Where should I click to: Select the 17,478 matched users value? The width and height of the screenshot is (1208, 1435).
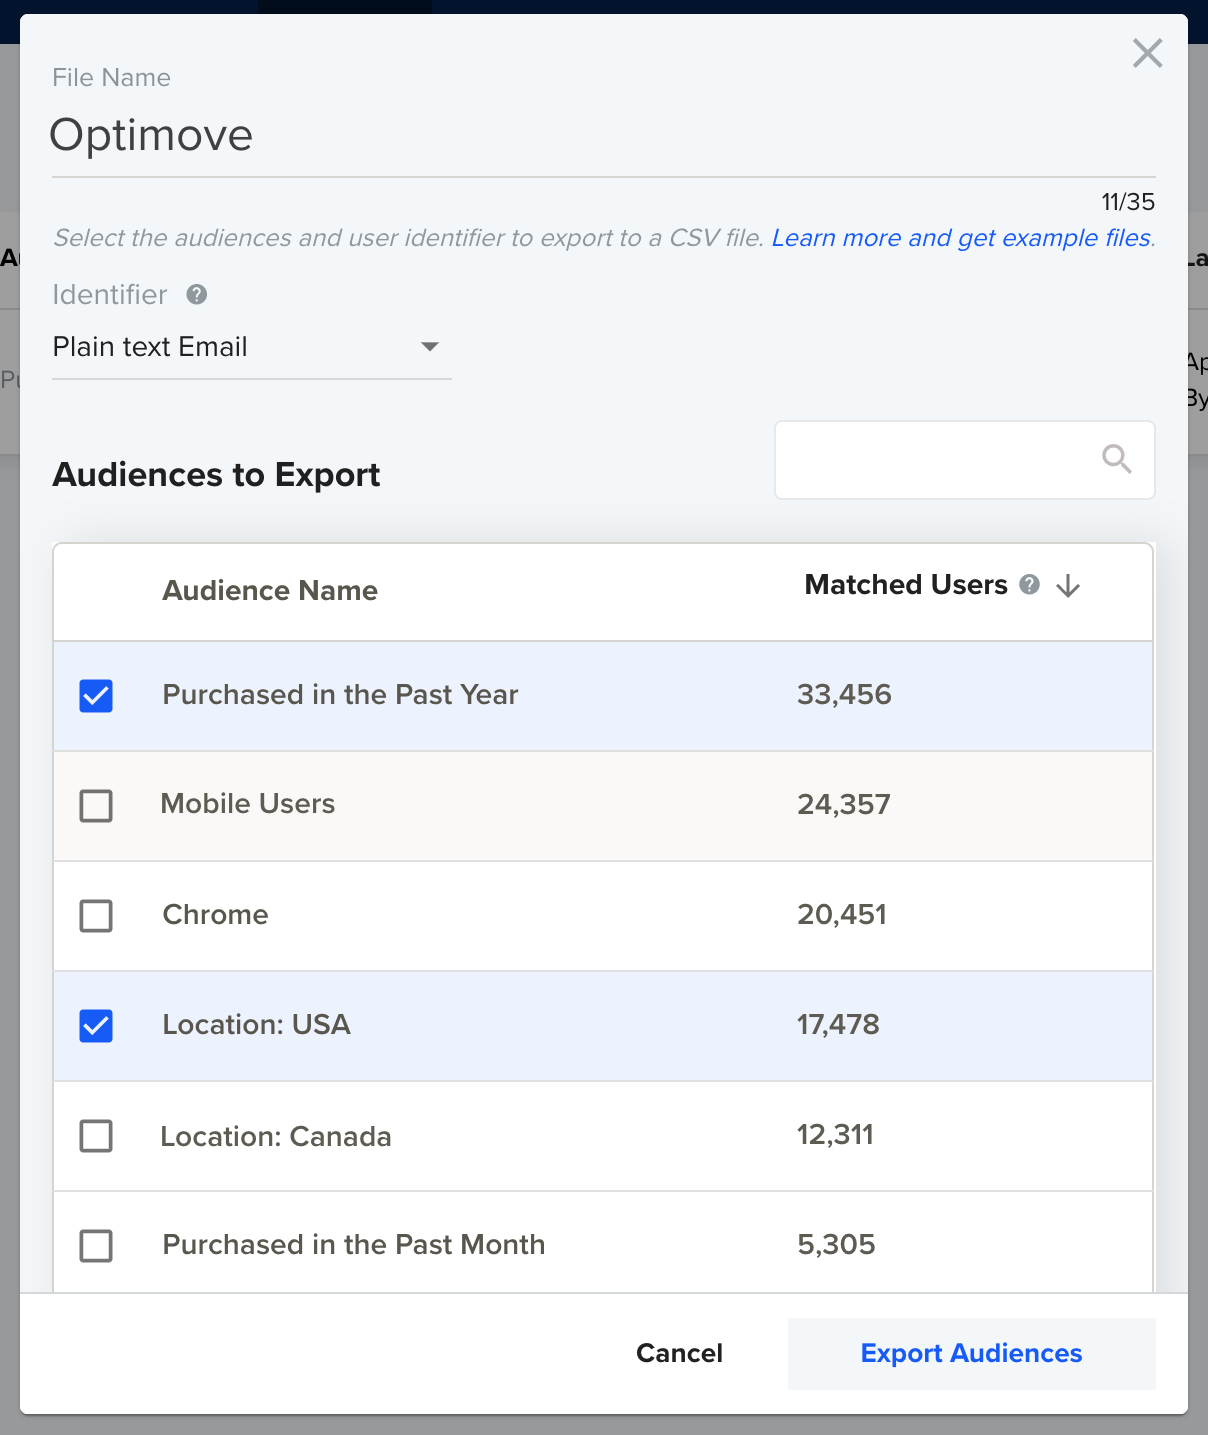[838, 1025]
